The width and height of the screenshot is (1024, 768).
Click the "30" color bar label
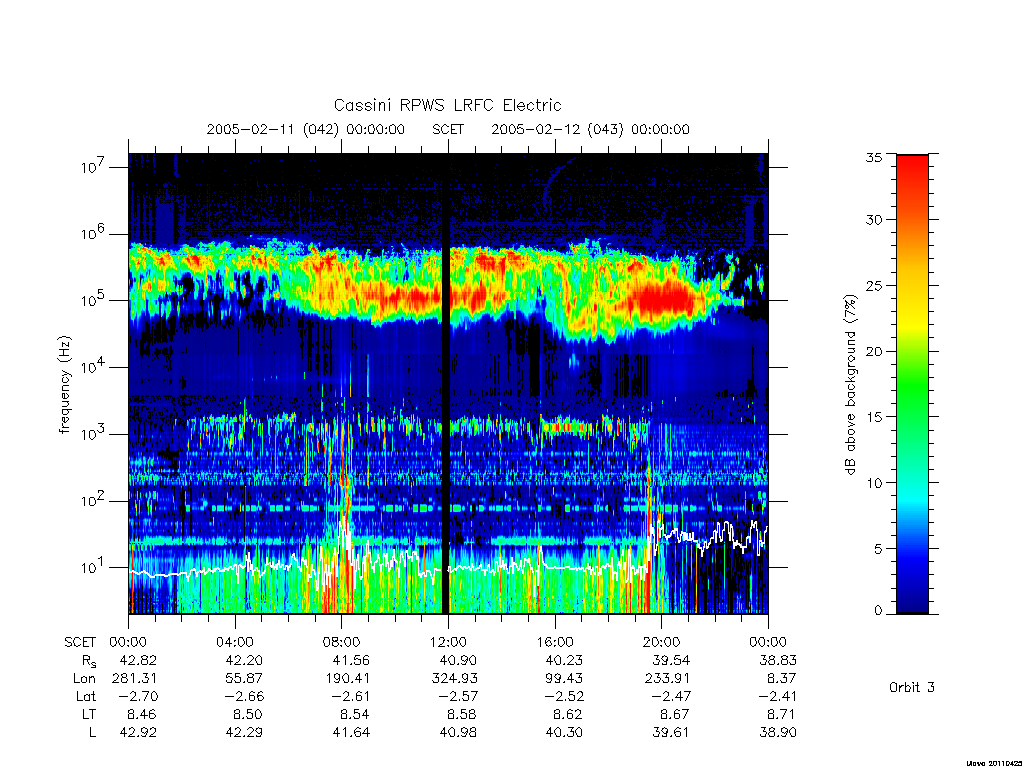pos(873,220)
